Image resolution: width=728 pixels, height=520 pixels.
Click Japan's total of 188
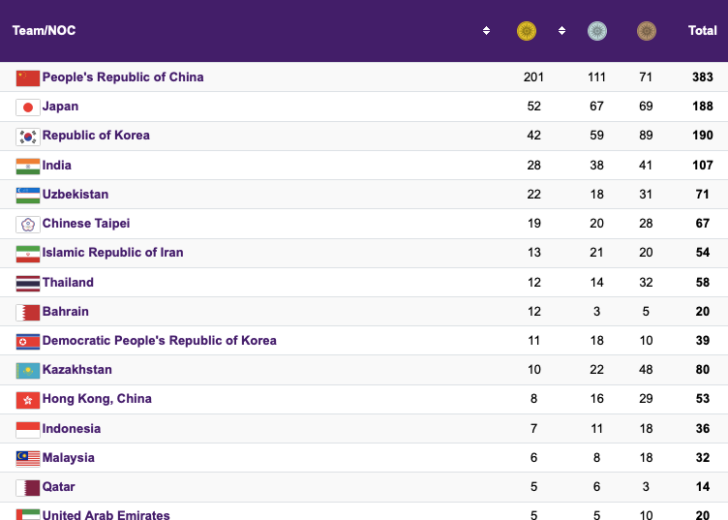point(702,106)
